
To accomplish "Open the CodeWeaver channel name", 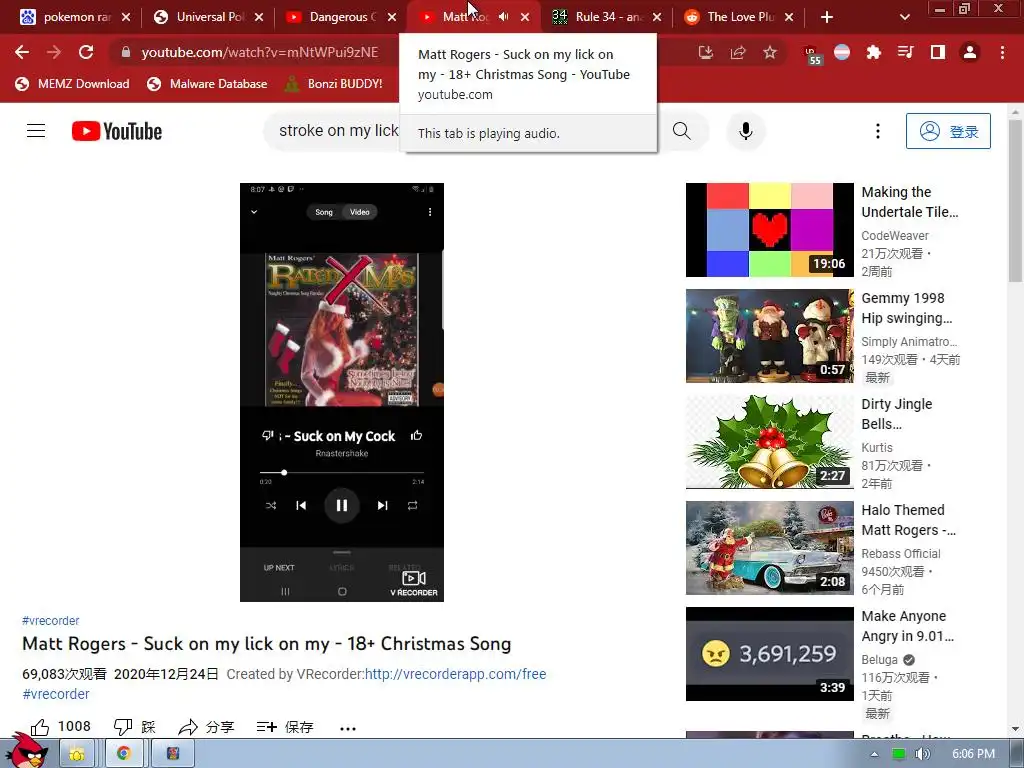I will [895, 236].
